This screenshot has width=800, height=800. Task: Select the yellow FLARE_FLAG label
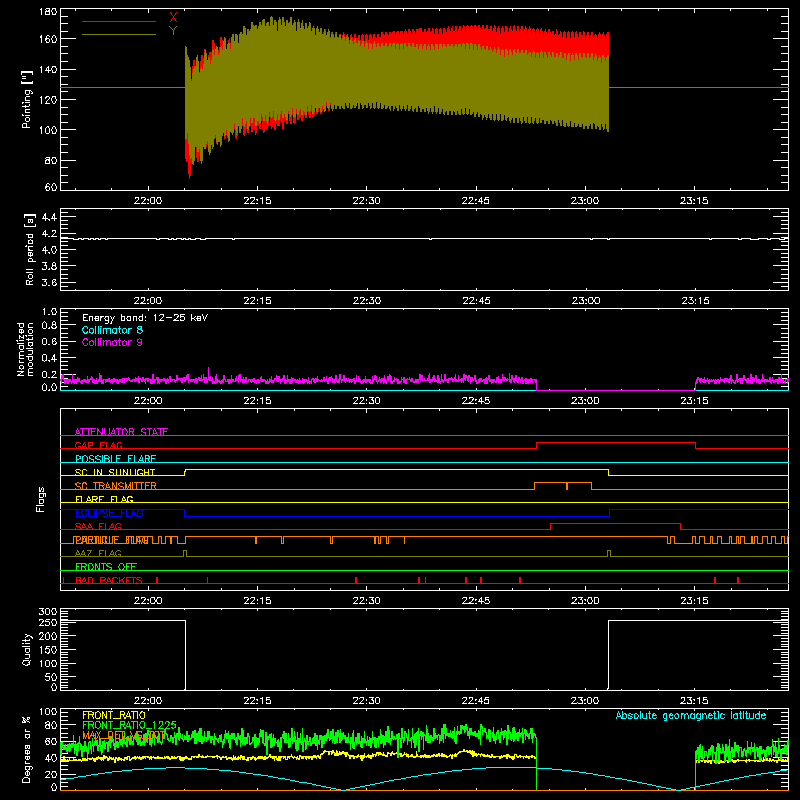[x=104, y=499]
